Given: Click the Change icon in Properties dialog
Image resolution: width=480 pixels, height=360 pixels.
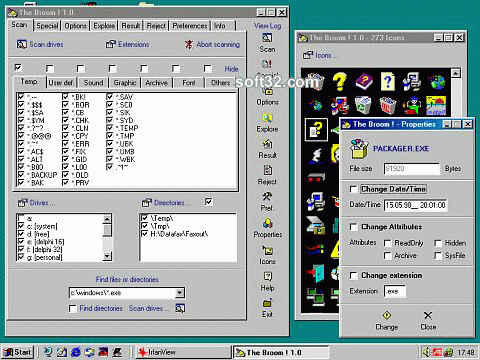Looking at the screenshot, I should coord(387,315).
